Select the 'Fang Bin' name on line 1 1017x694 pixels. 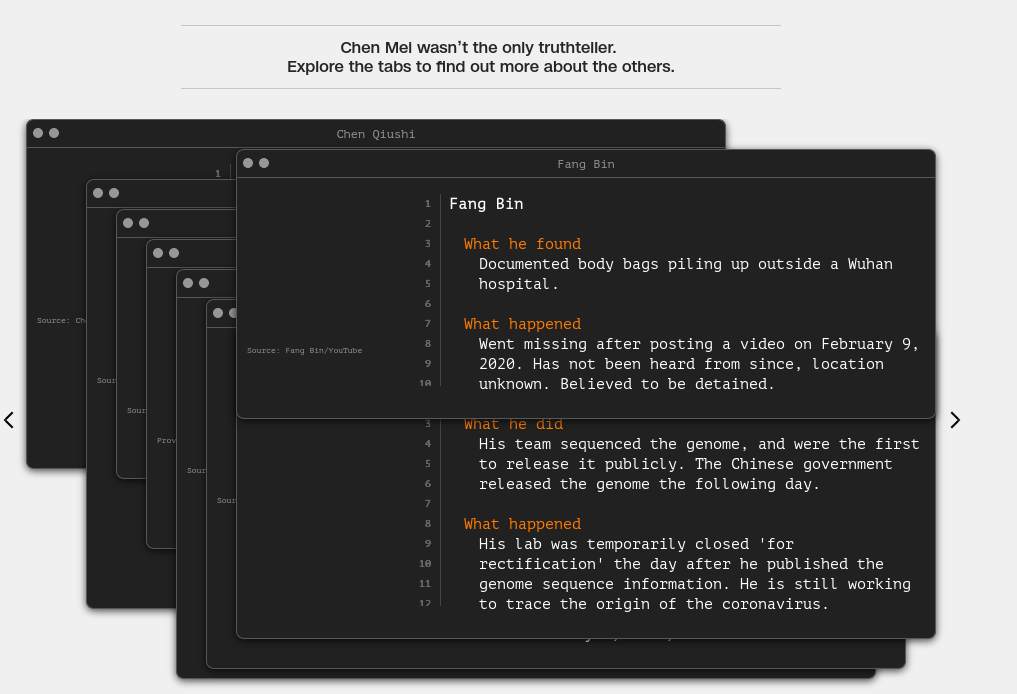coord(486,204)
